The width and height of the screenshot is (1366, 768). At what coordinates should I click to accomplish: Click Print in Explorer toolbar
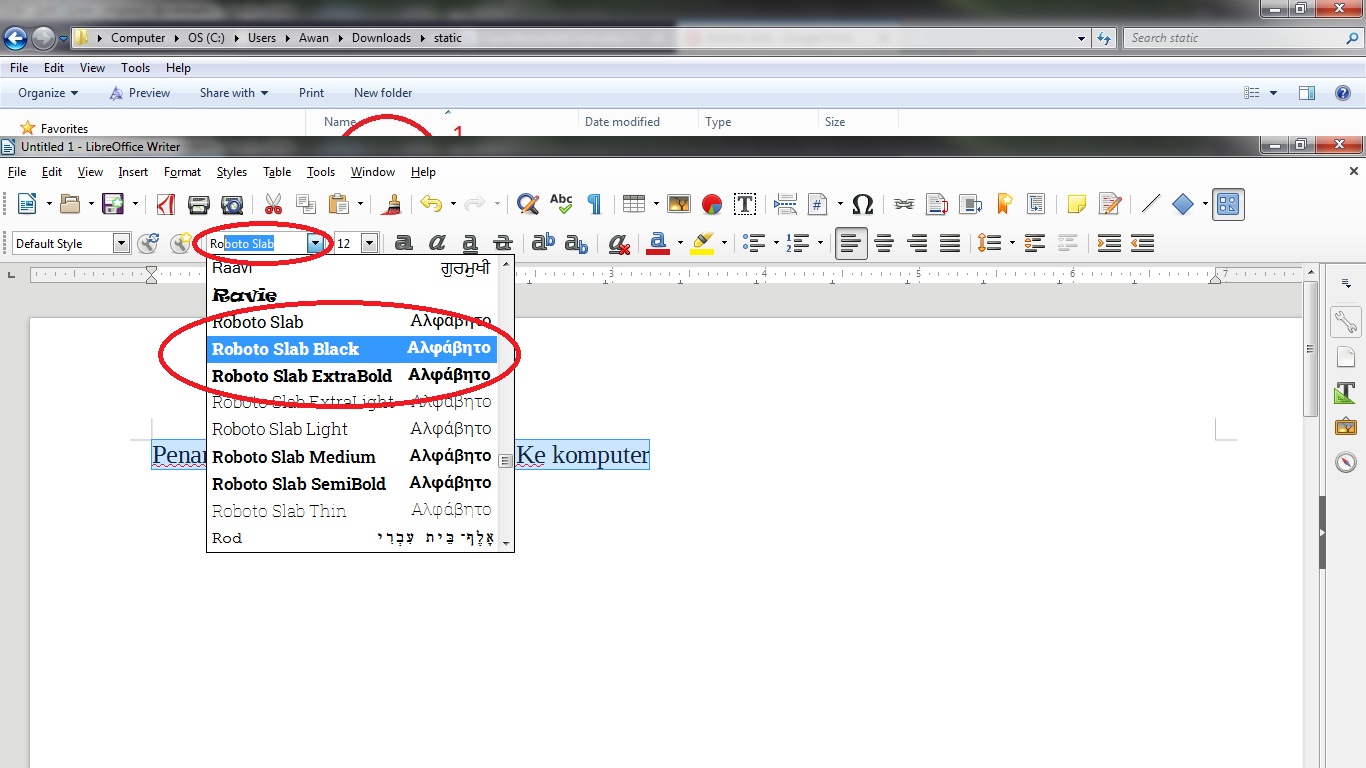[x=311, y=93]
